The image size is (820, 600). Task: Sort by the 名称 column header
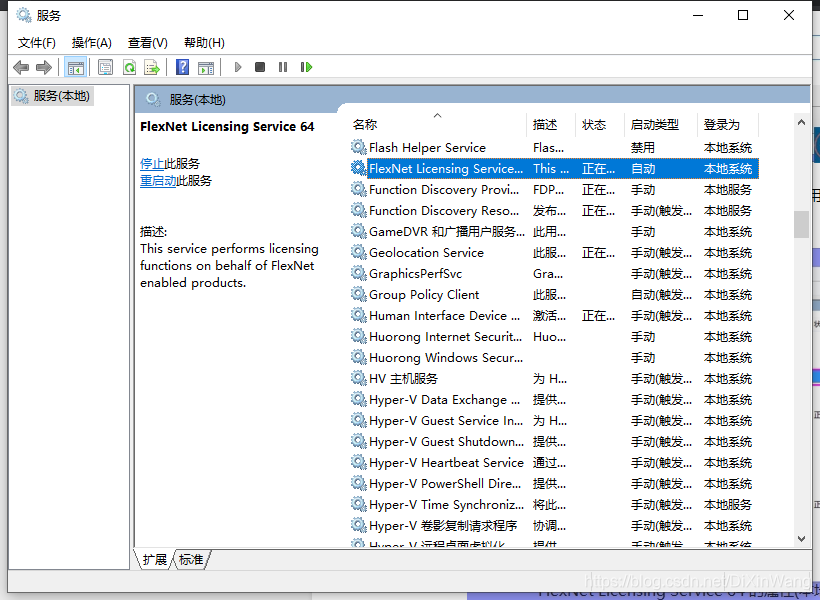tap(437, 124)
